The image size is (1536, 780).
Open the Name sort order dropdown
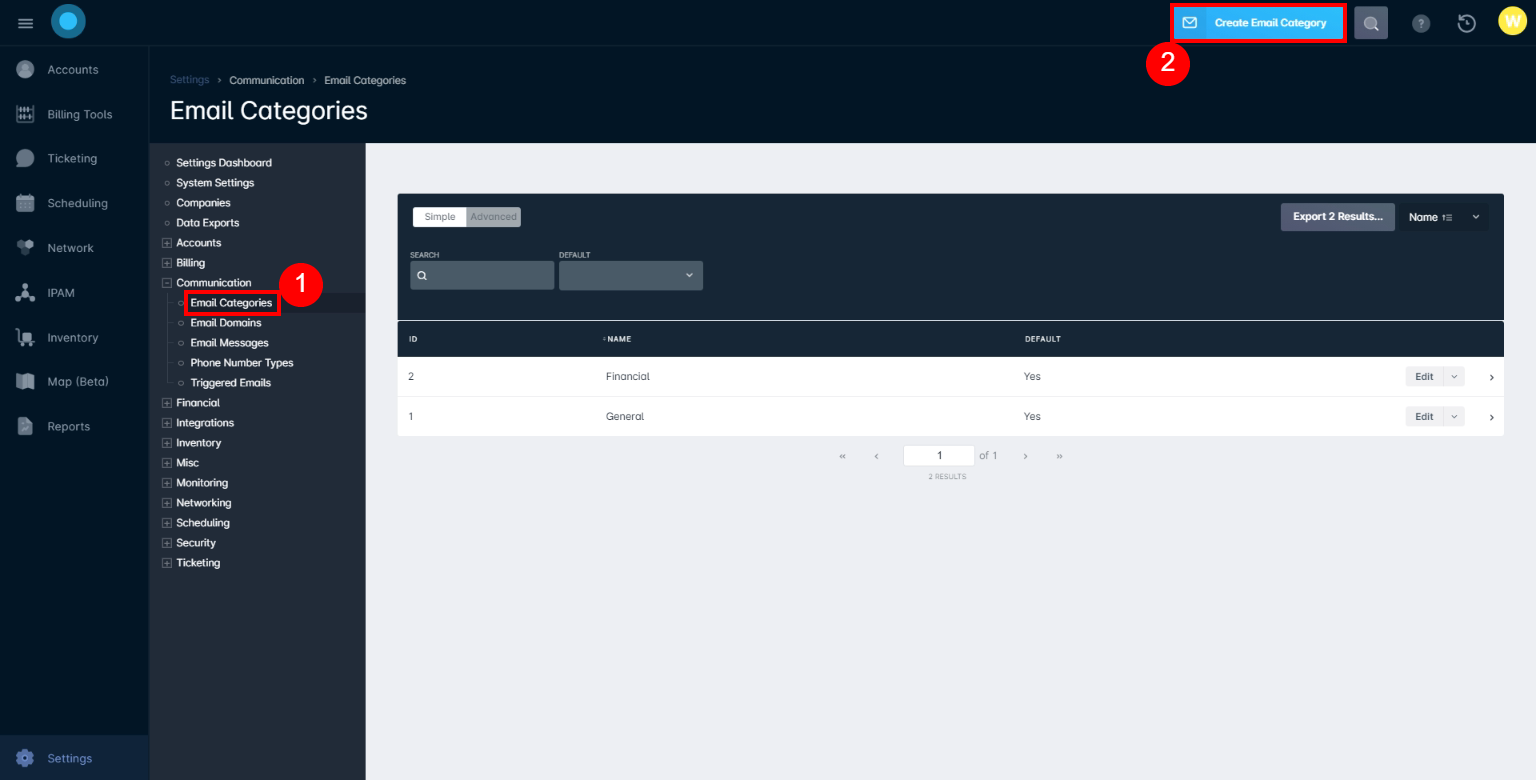[1443, 216]
